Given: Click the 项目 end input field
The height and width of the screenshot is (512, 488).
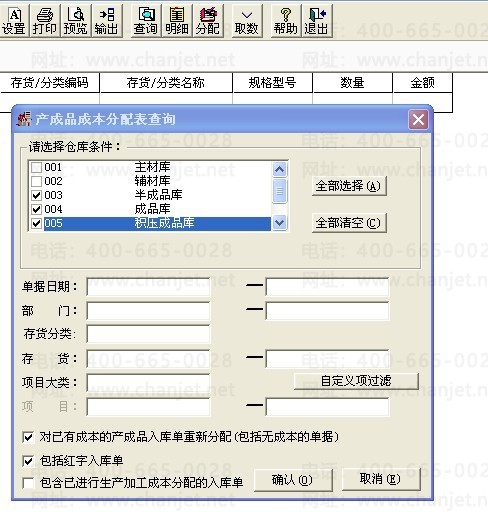Looking at the screenshot, I should (x=327, y=407).
